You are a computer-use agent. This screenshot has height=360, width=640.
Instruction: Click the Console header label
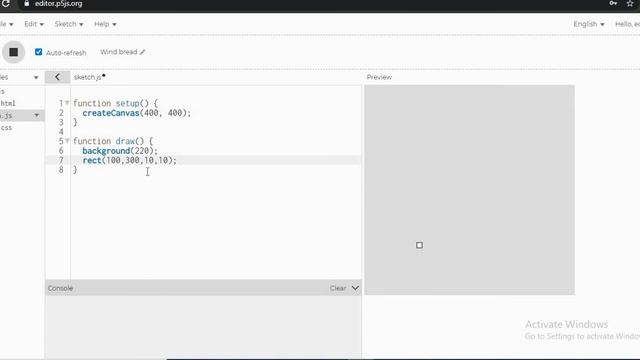point(60,288)
